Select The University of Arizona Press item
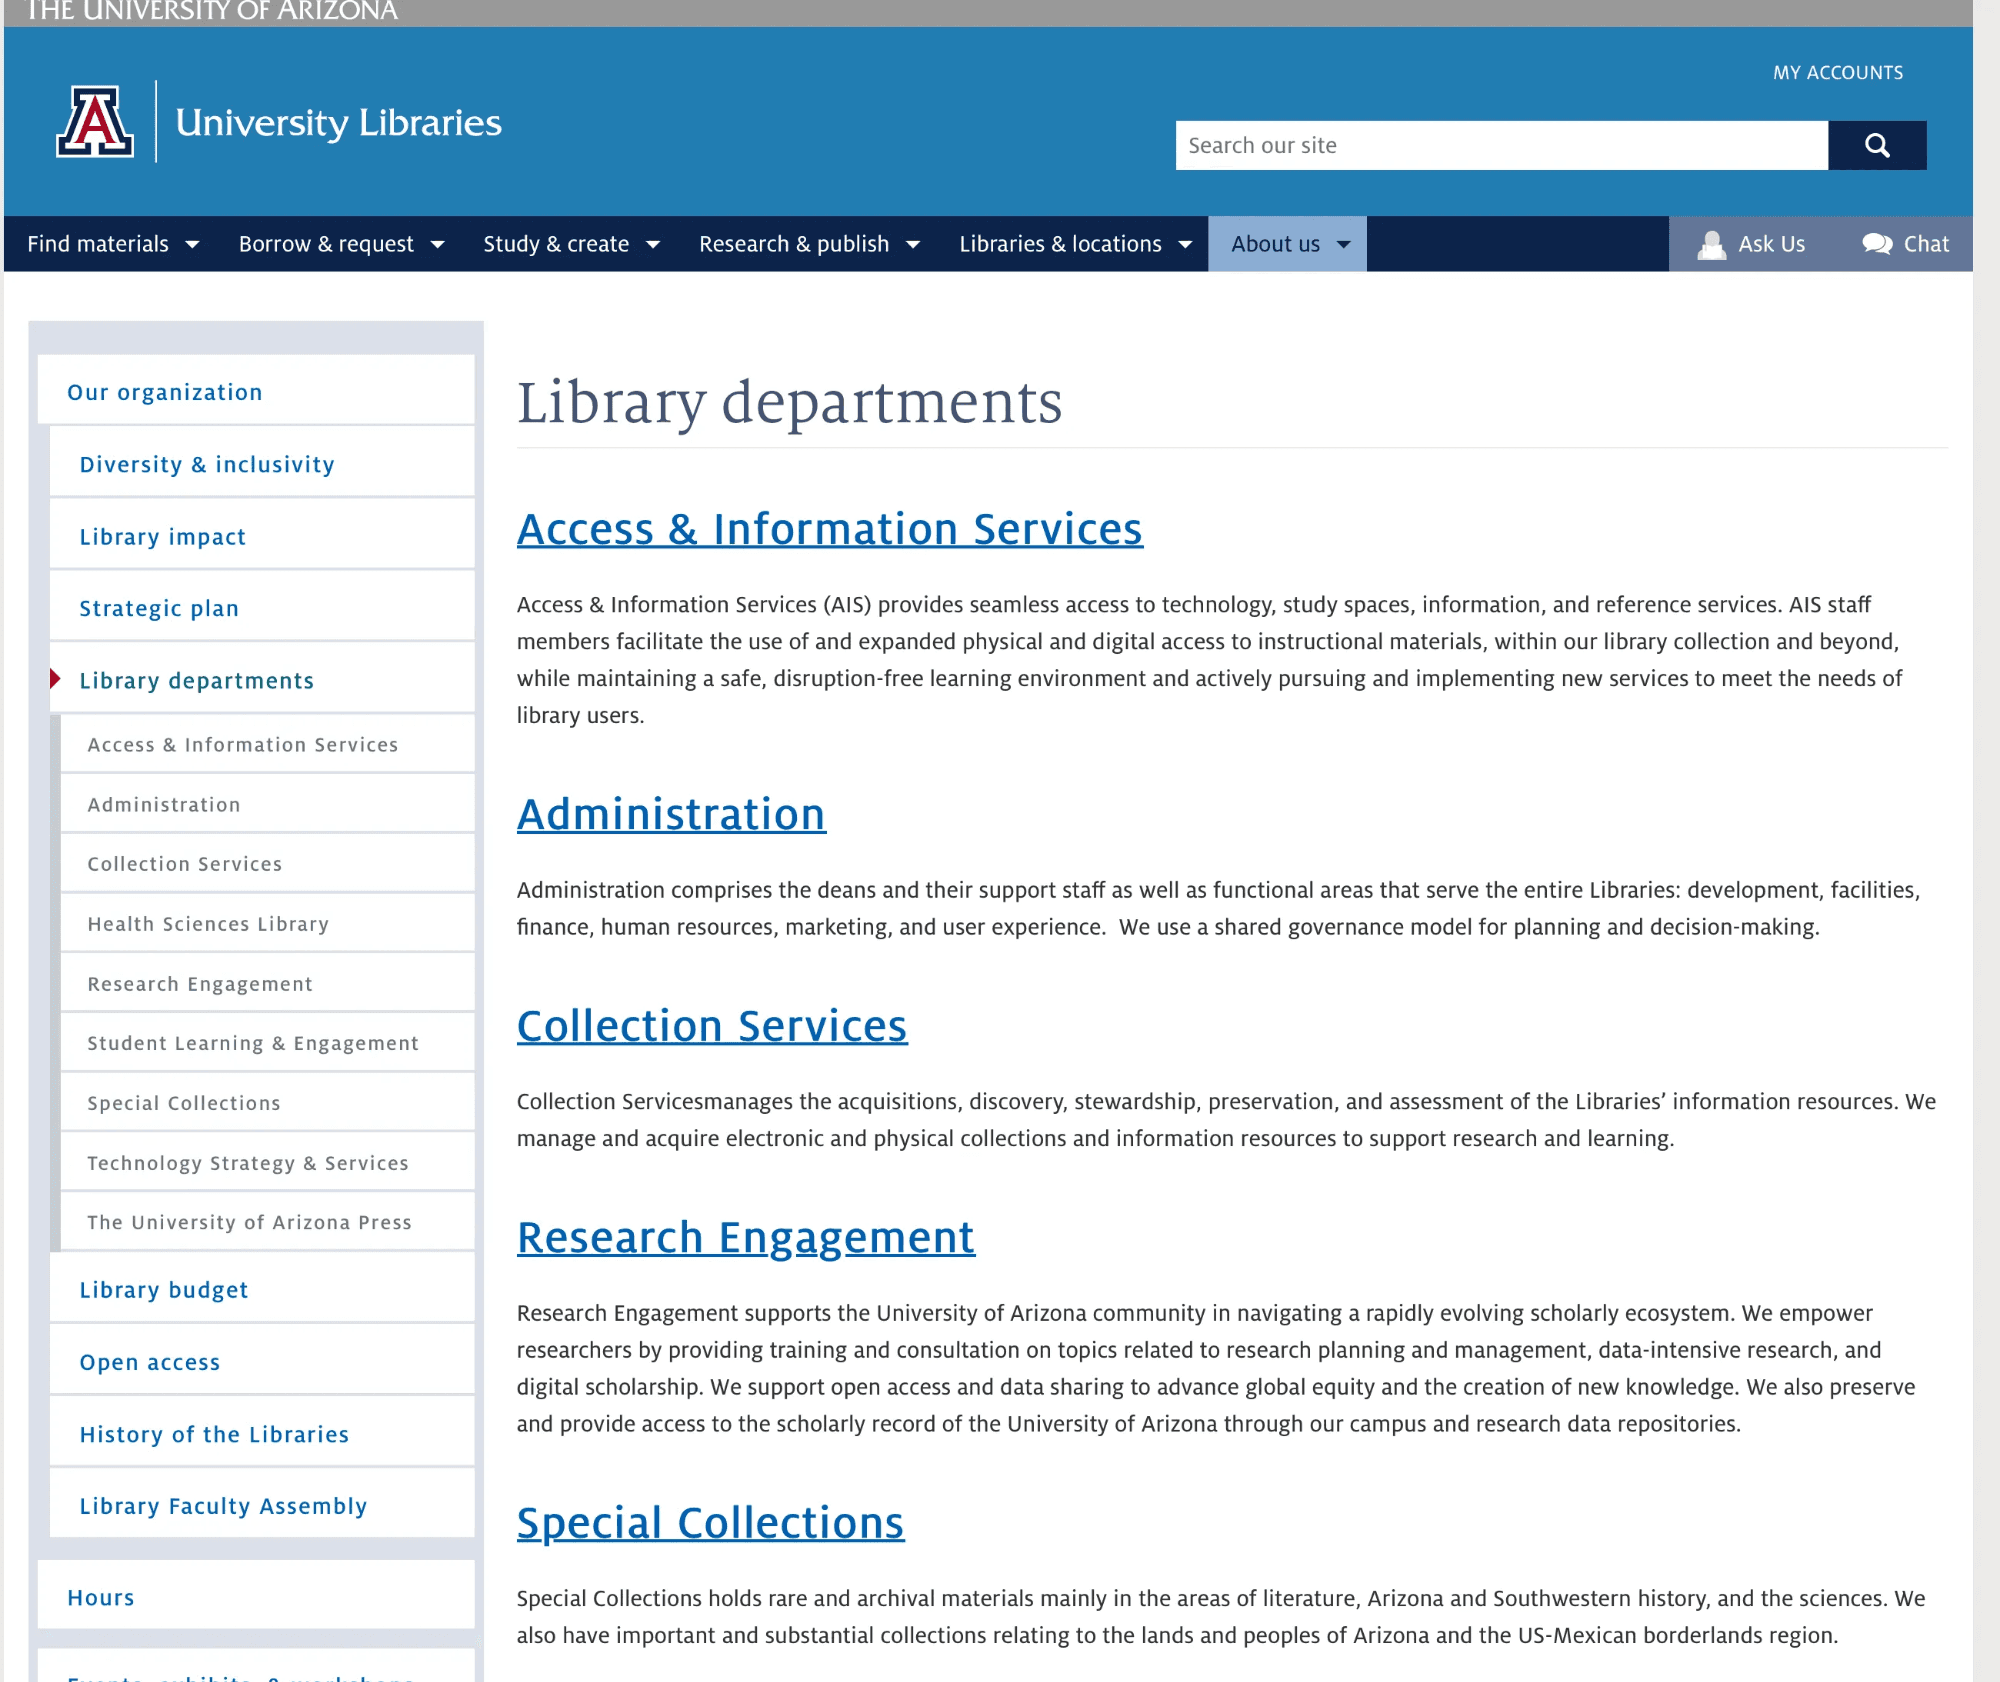Image resolution: width=2000 pixels, height=1682 pixels. tap(268, 1221)
